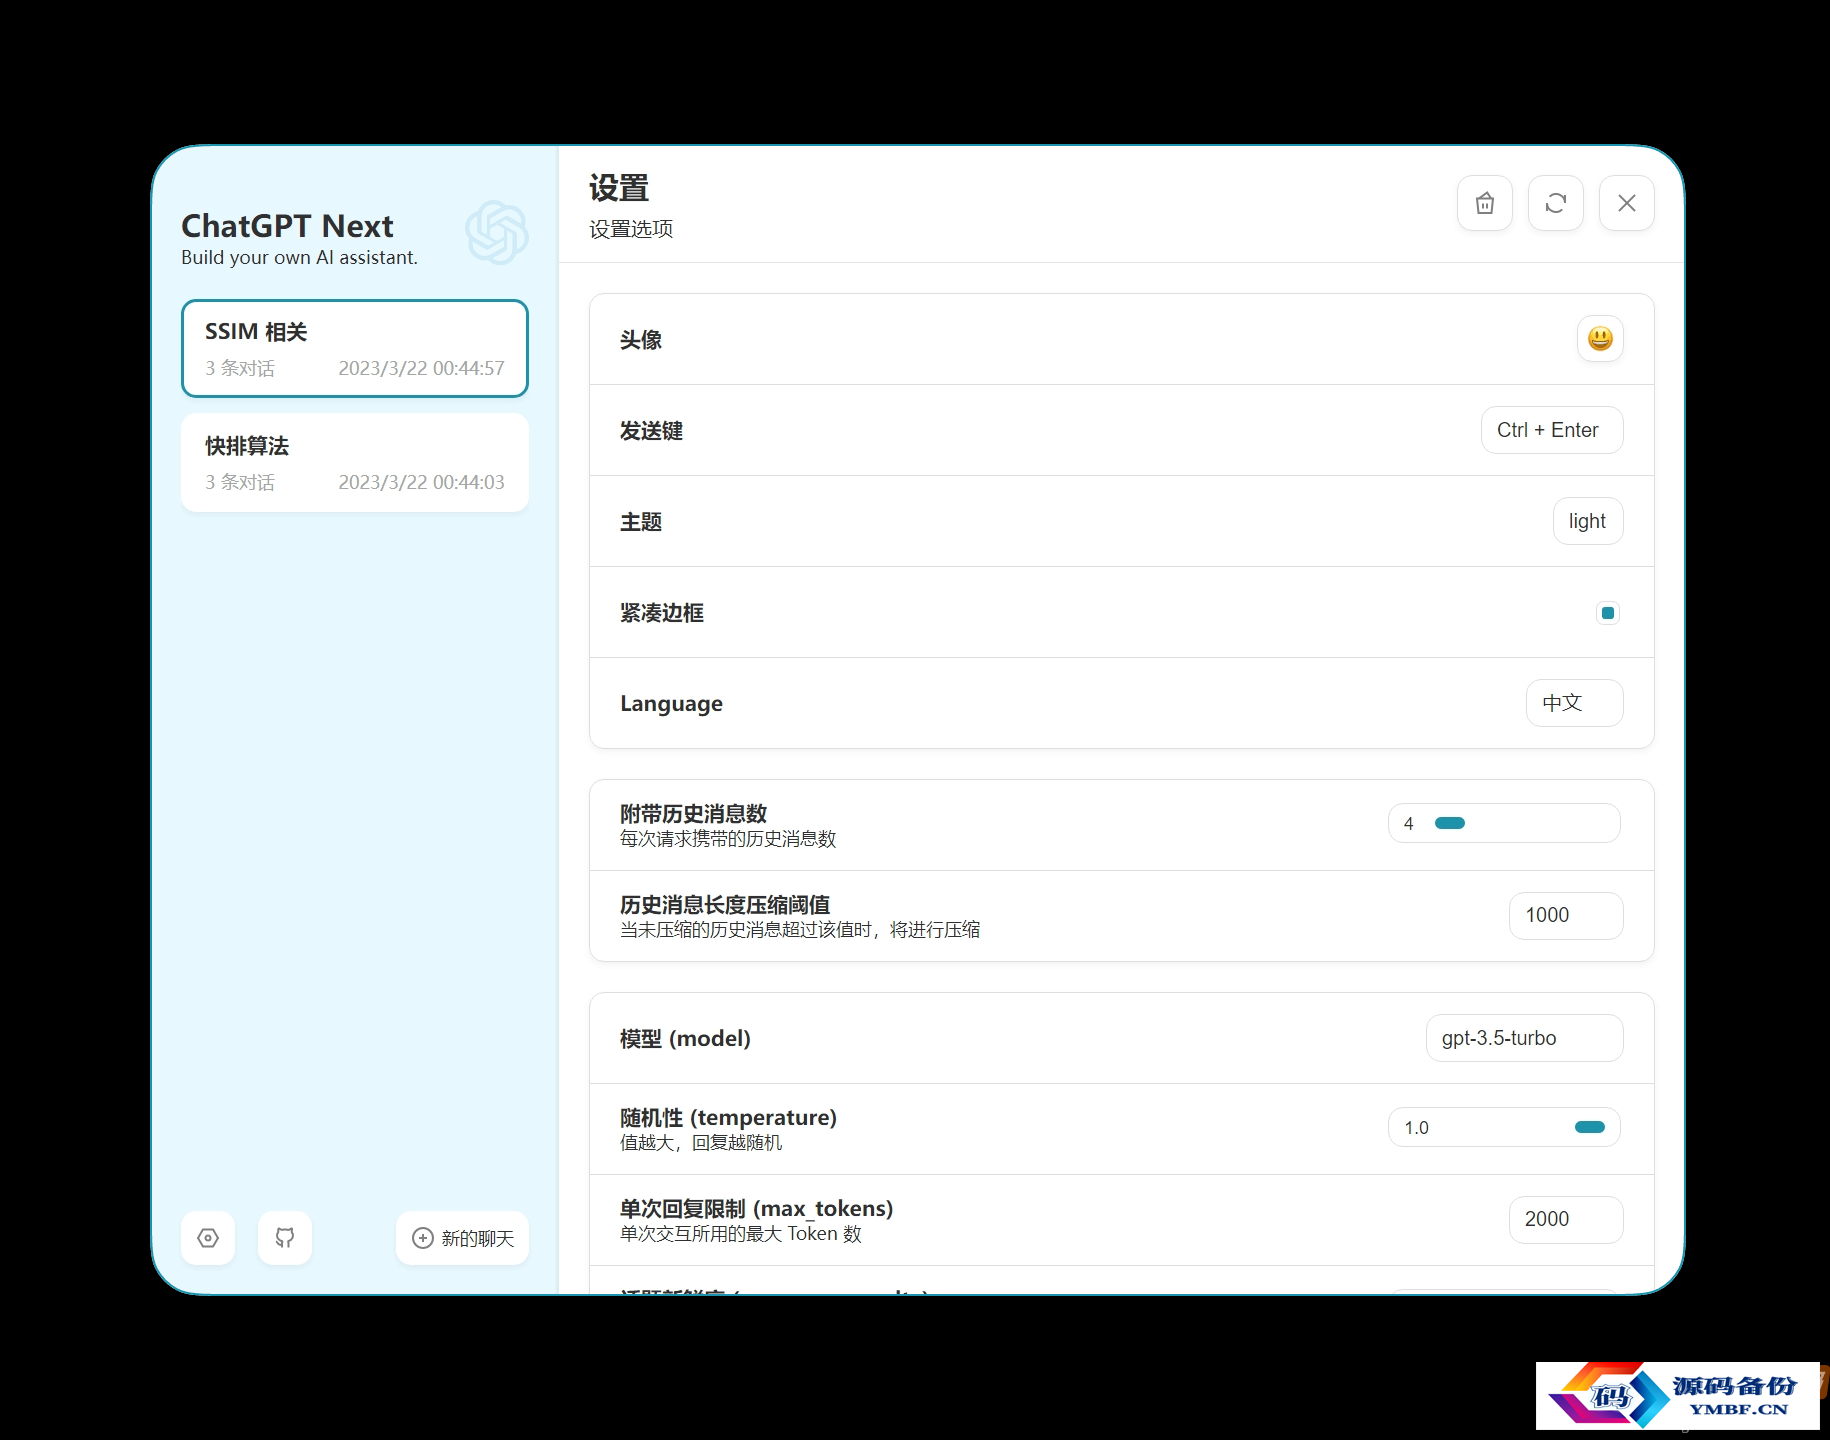Click the 随机性 (temperature) label
This screenshot has width=1830, height=1440.
(728, 1117)
